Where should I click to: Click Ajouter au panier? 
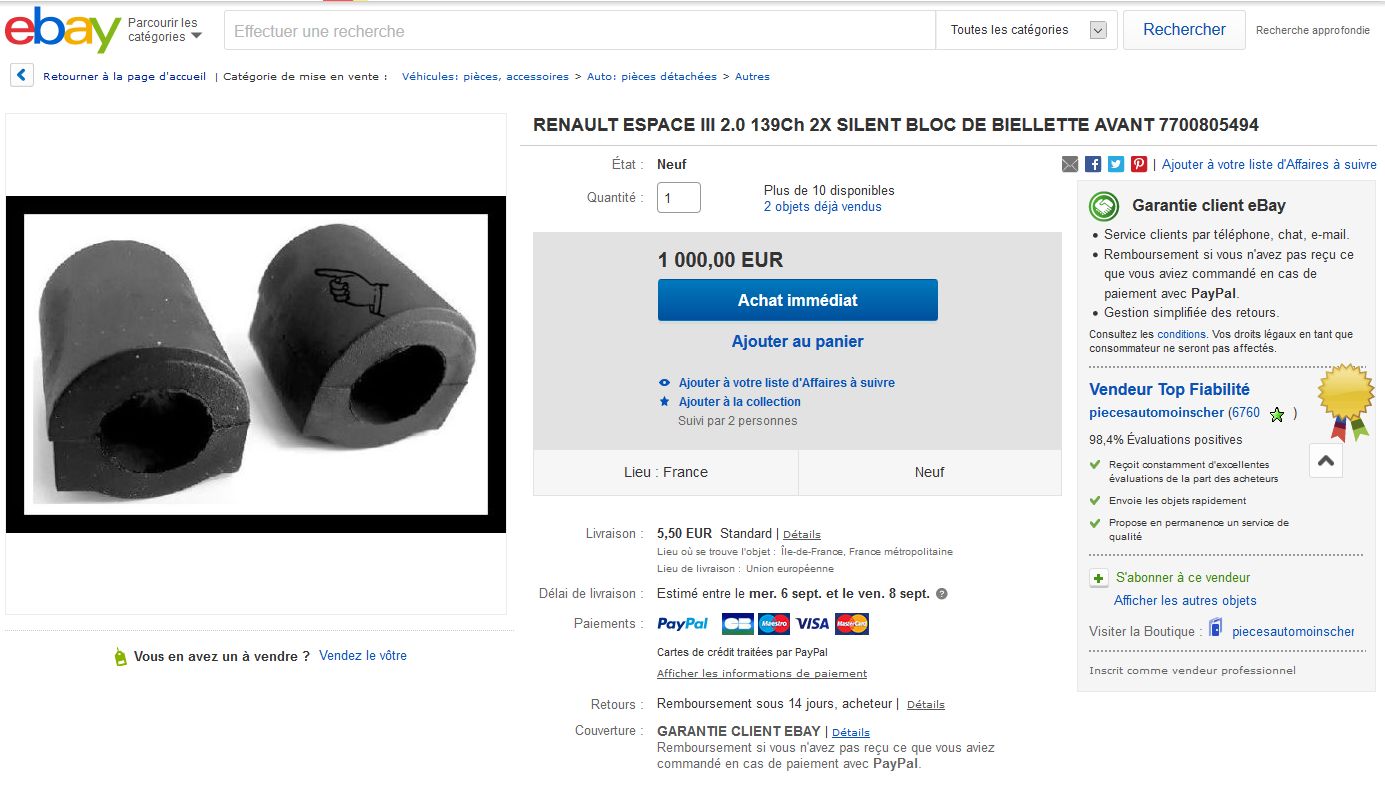797,342
